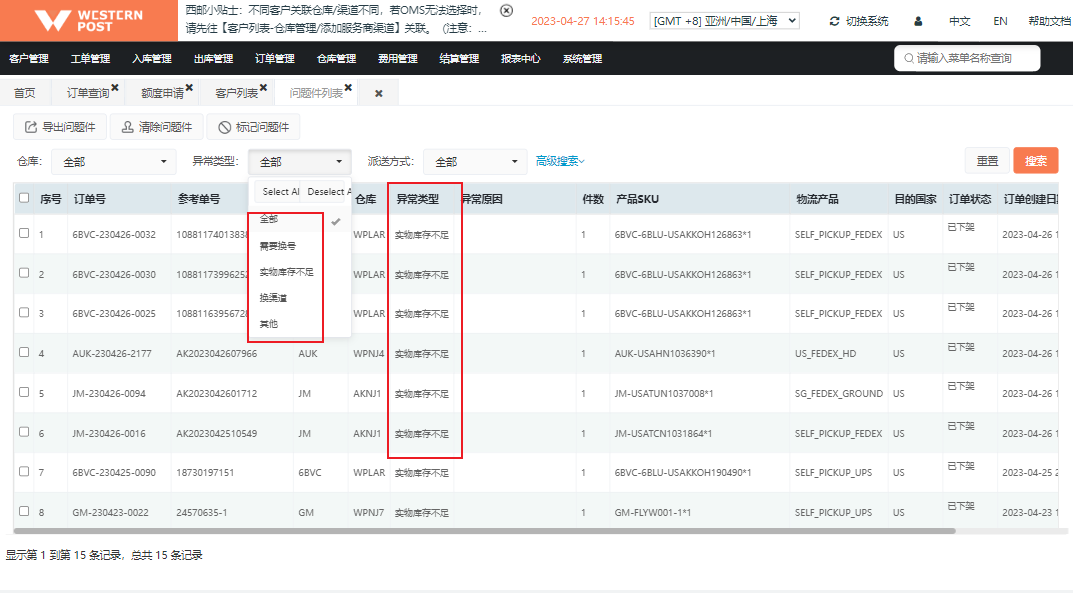The width and height of the screenshot is (1073, 593).
Task: Open the user profile icon
Action: pos(918,21)
